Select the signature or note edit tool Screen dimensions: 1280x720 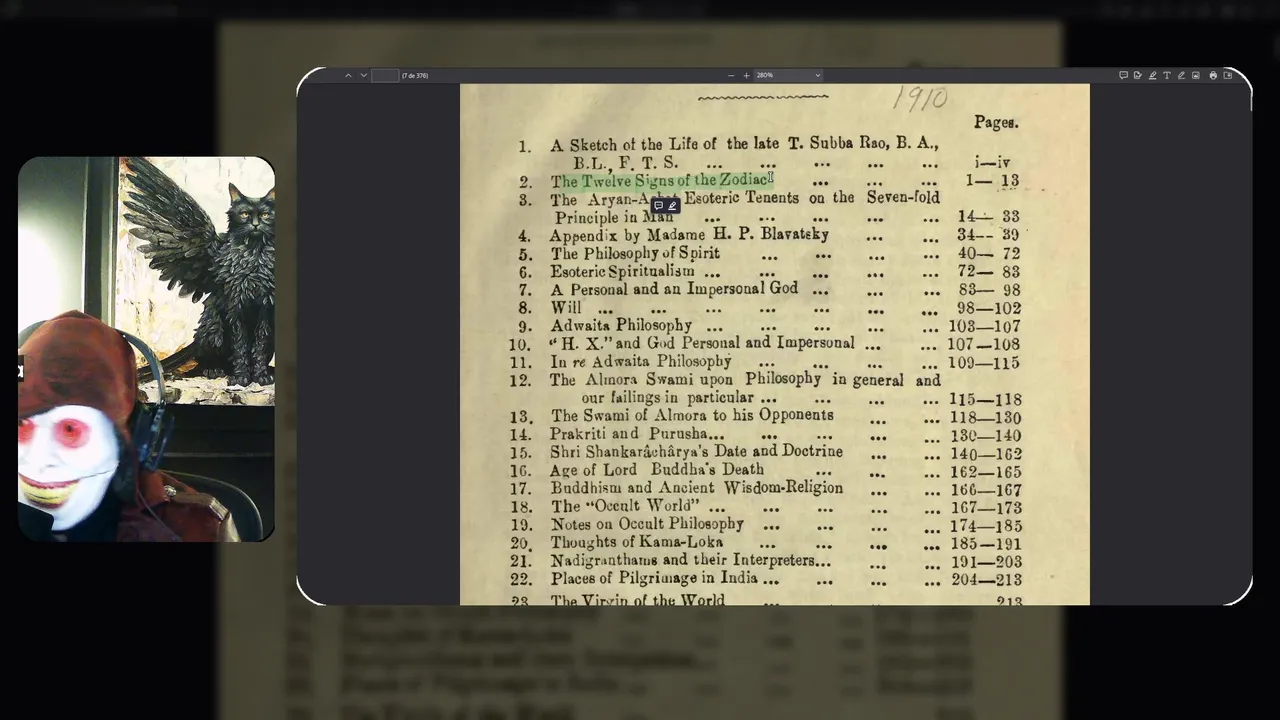[1138, 75]
